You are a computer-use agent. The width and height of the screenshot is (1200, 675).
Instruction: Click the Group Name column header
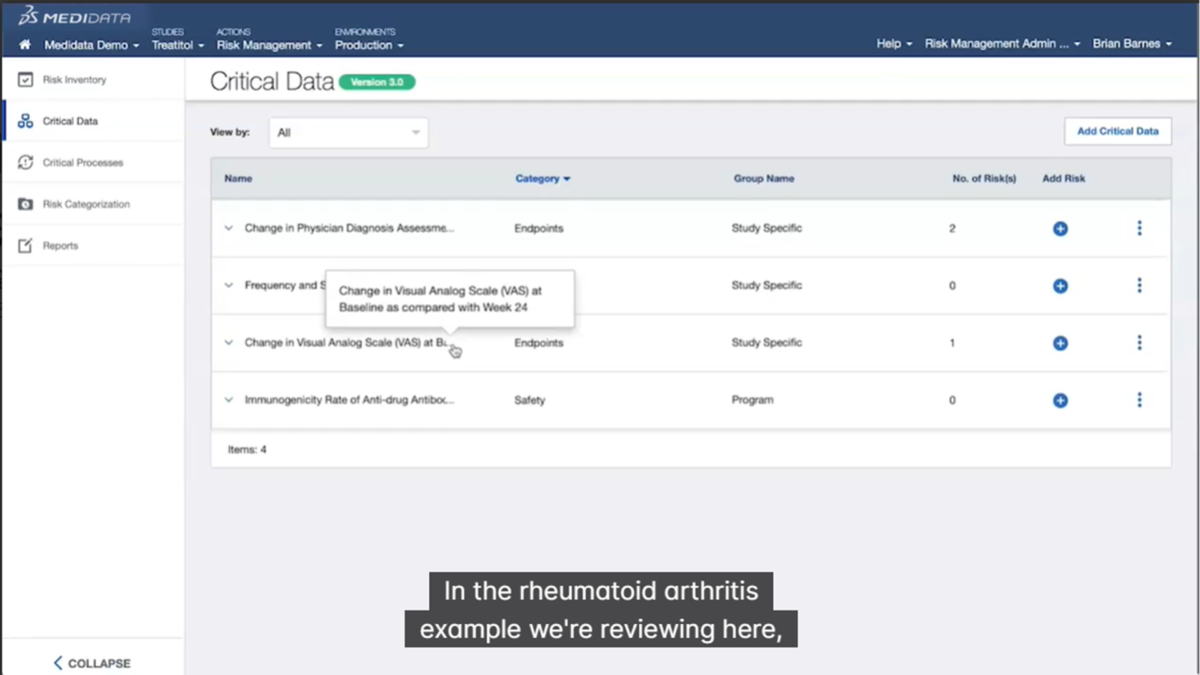[x=764, y=179]
